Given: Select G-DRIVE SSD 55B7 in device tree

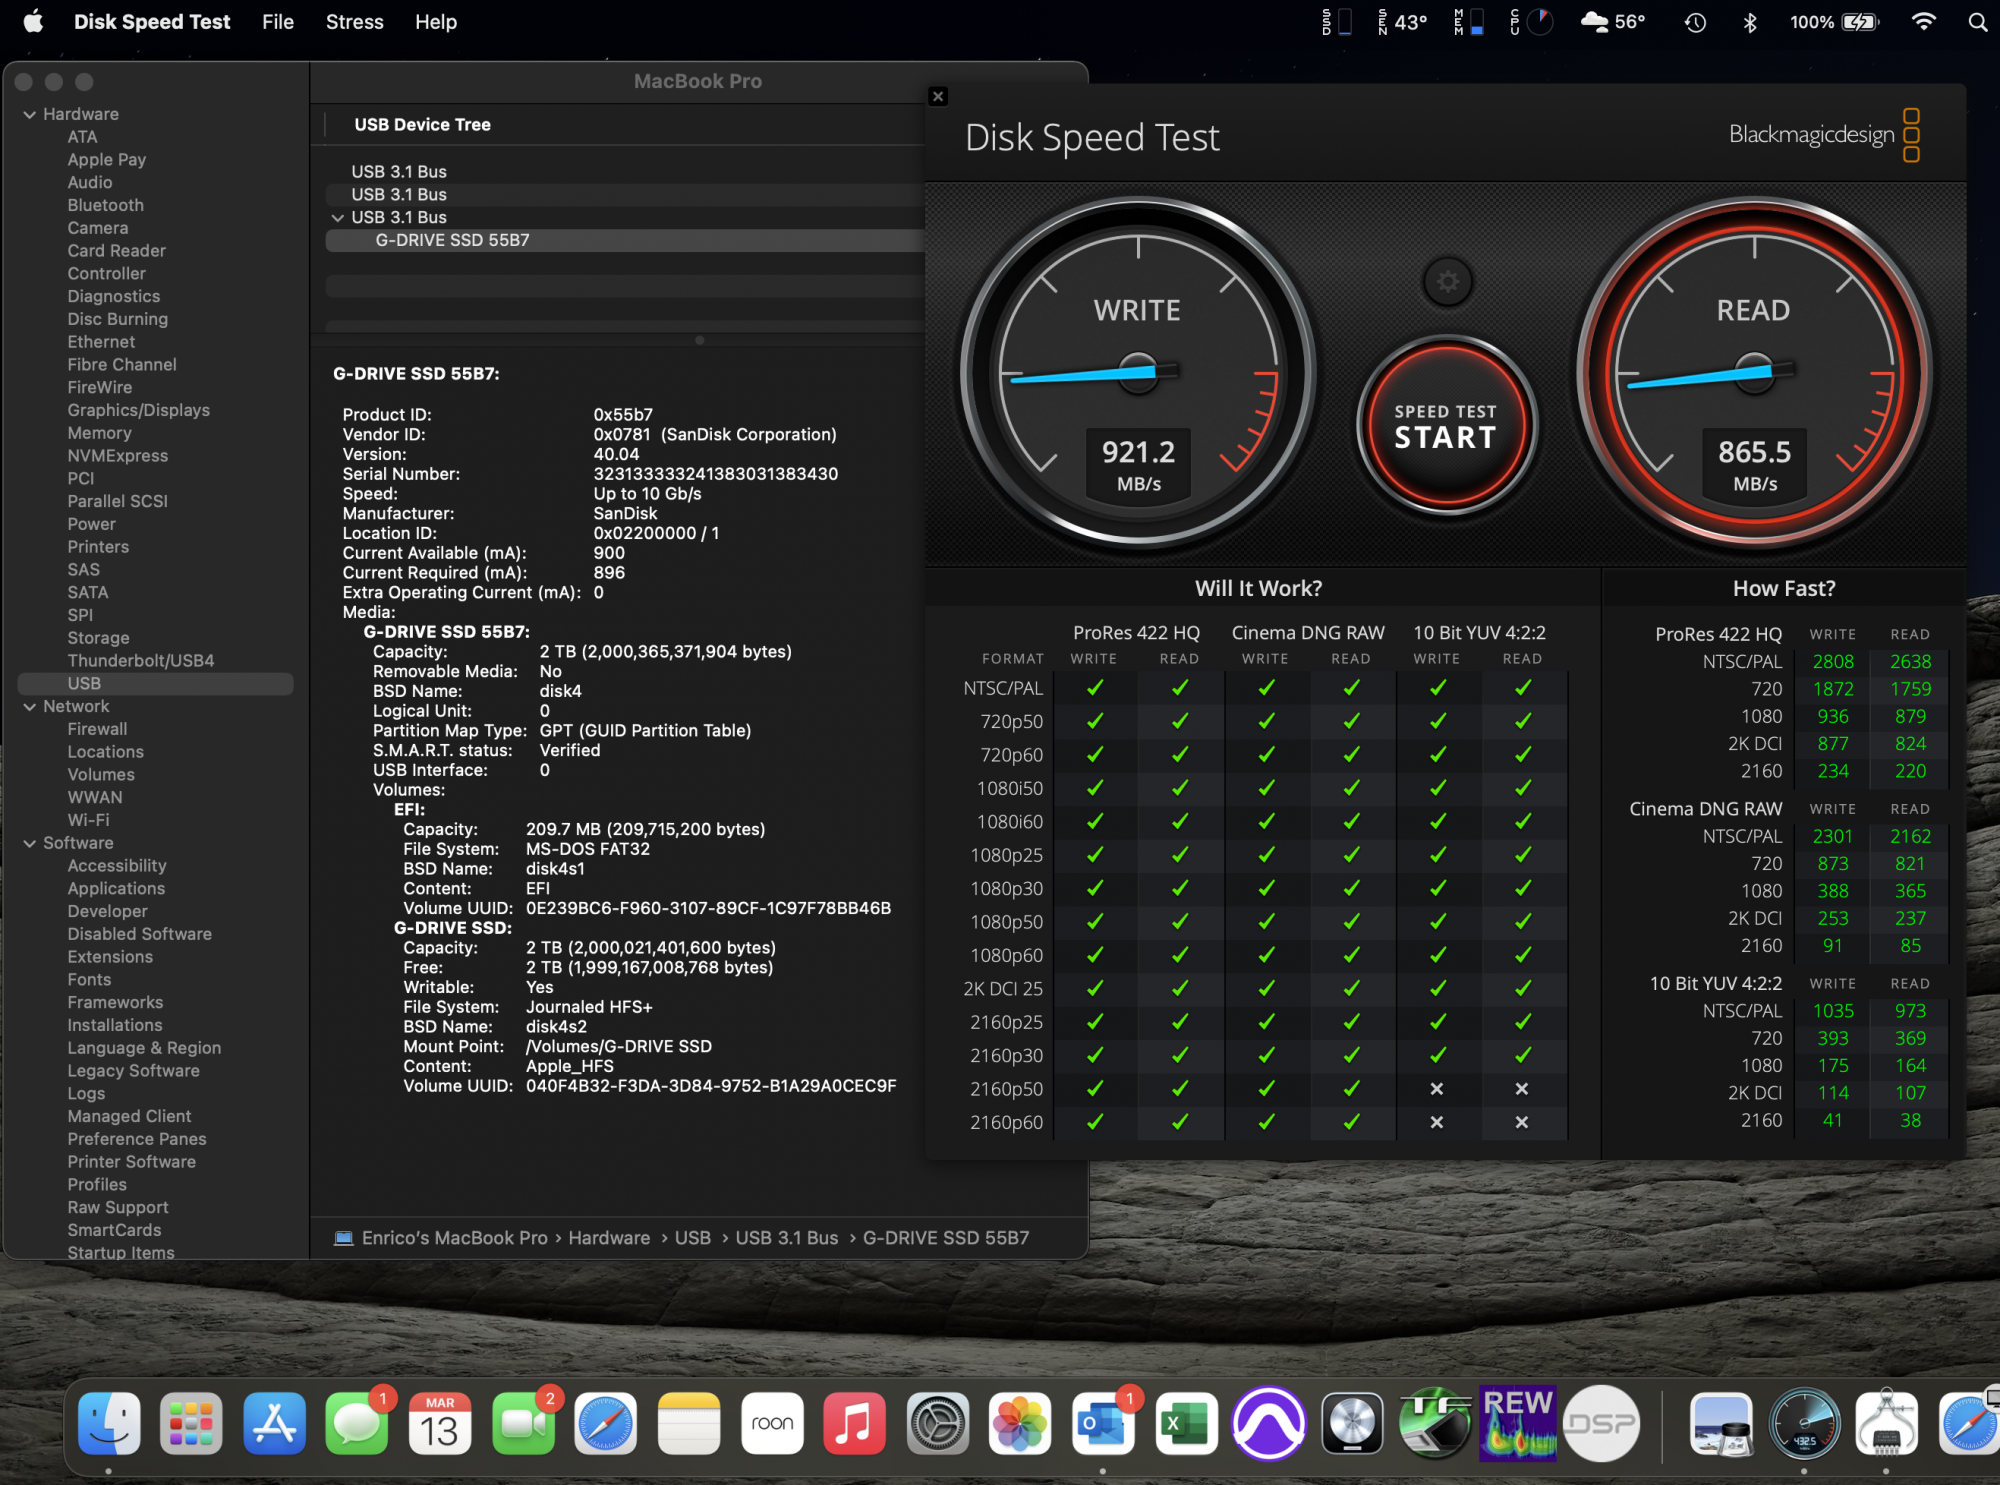Looking at the screenshot, I should [452, 240].
